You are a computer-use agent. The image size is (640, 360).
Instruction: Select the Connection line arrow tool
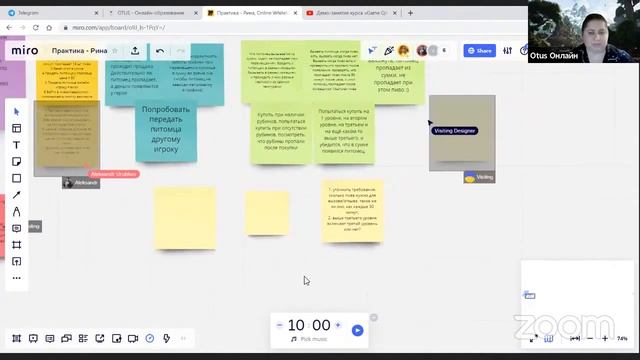[x=16, y=195]
